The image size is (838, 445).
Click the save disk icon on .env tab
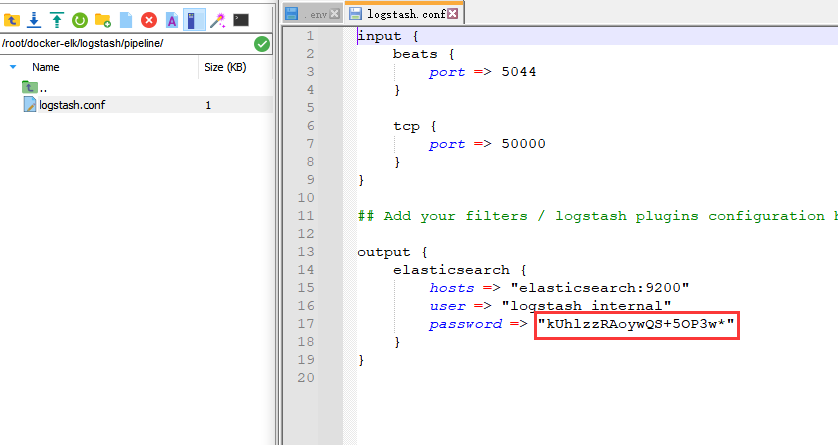point(291,14)
